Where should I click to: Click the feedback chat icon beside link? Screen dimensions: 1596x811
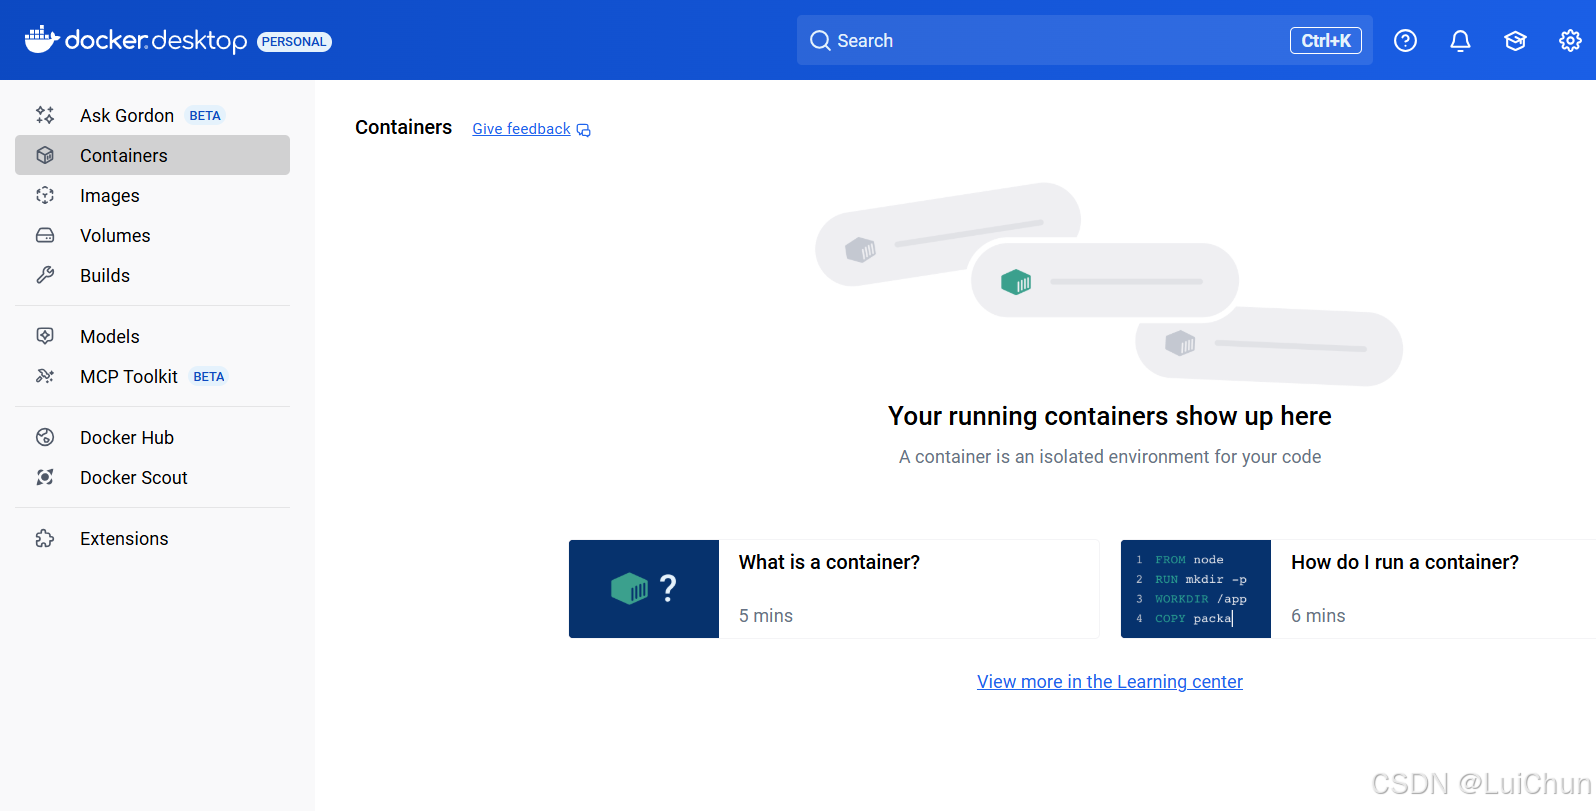[584, 130]
